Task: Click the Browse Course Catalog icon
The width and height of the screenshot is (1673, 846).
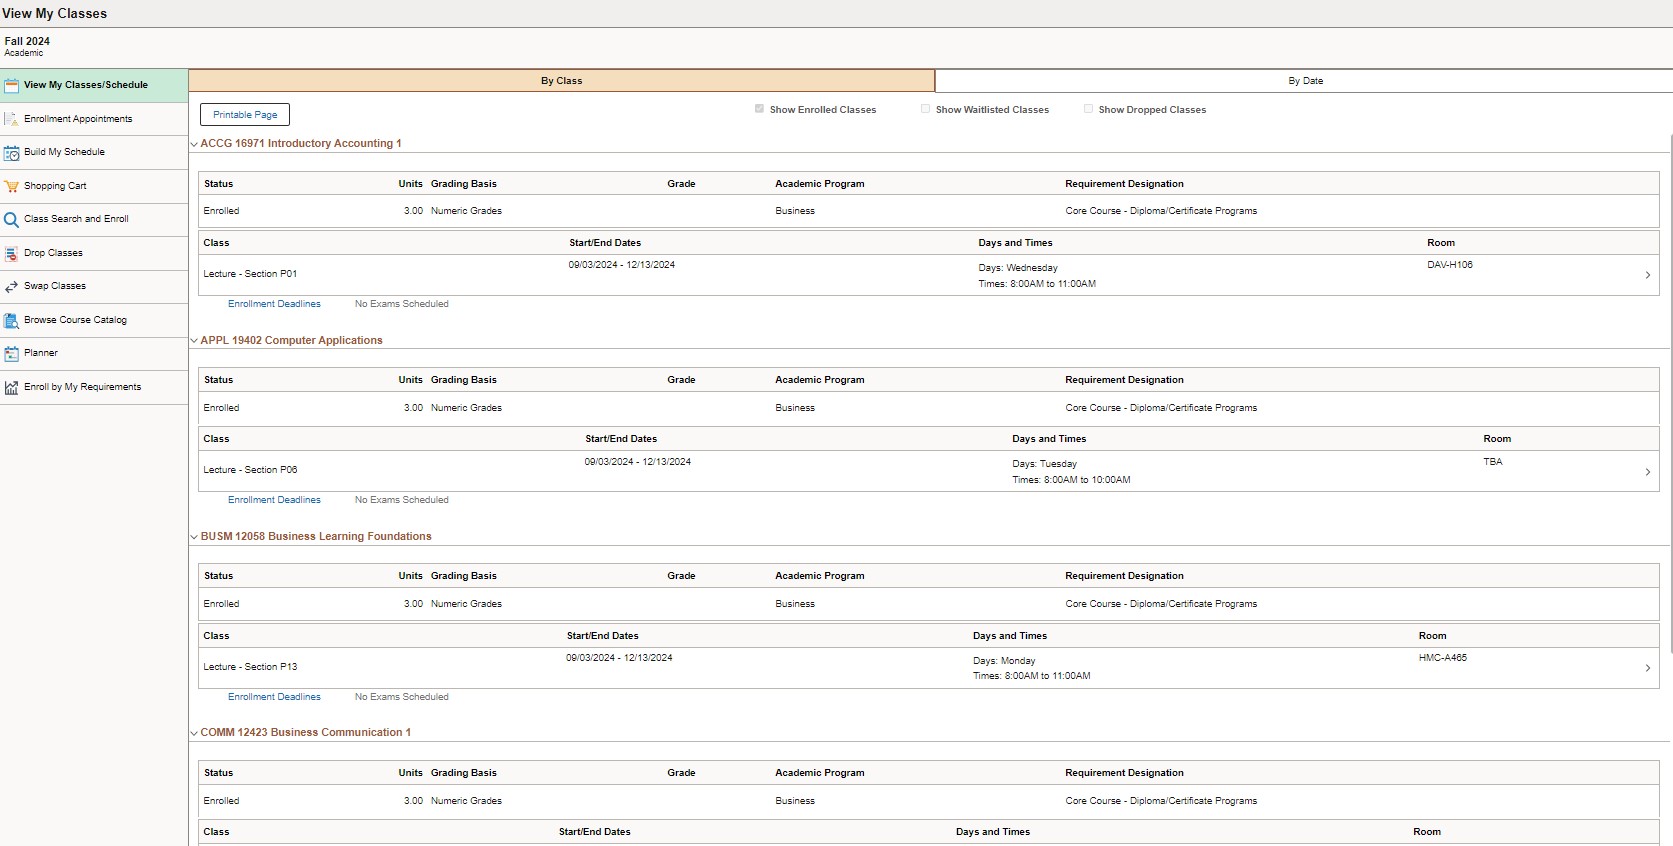Action: coord(12,321)
